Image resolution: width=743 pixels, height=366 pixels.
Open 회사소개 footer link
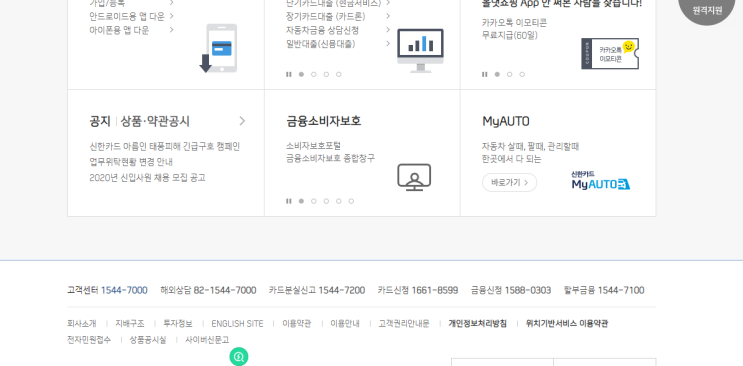pyautogui.click(x=82, y=324)
